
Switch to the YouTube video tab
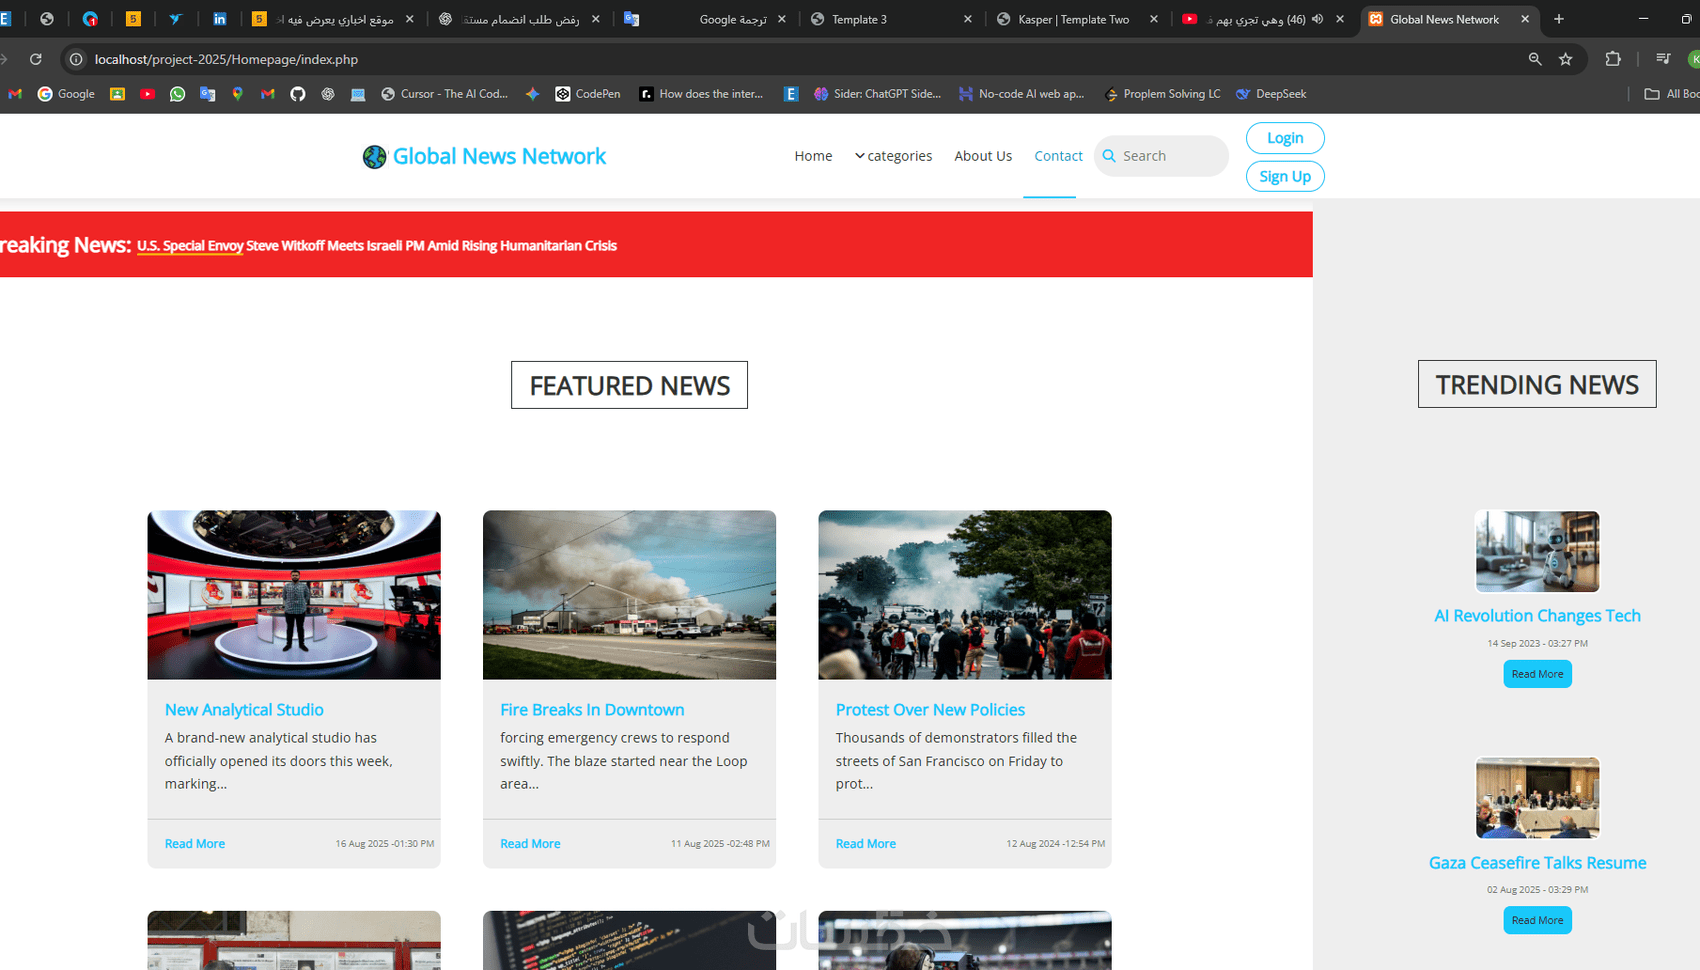coord(1265,19)
